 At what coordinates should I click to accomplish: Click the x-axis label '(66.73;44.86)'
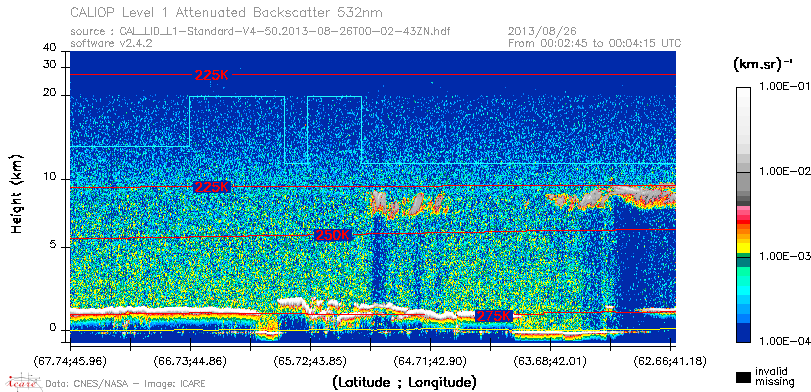point(190,360)
